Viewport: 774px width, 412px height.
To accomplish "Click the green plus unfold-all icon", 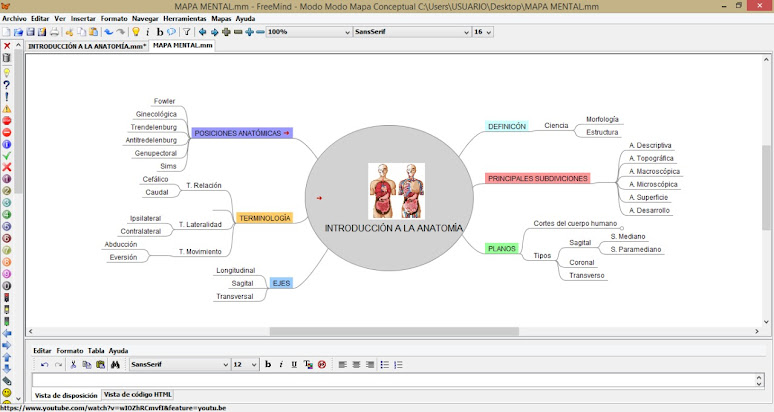I will [226, 32].
